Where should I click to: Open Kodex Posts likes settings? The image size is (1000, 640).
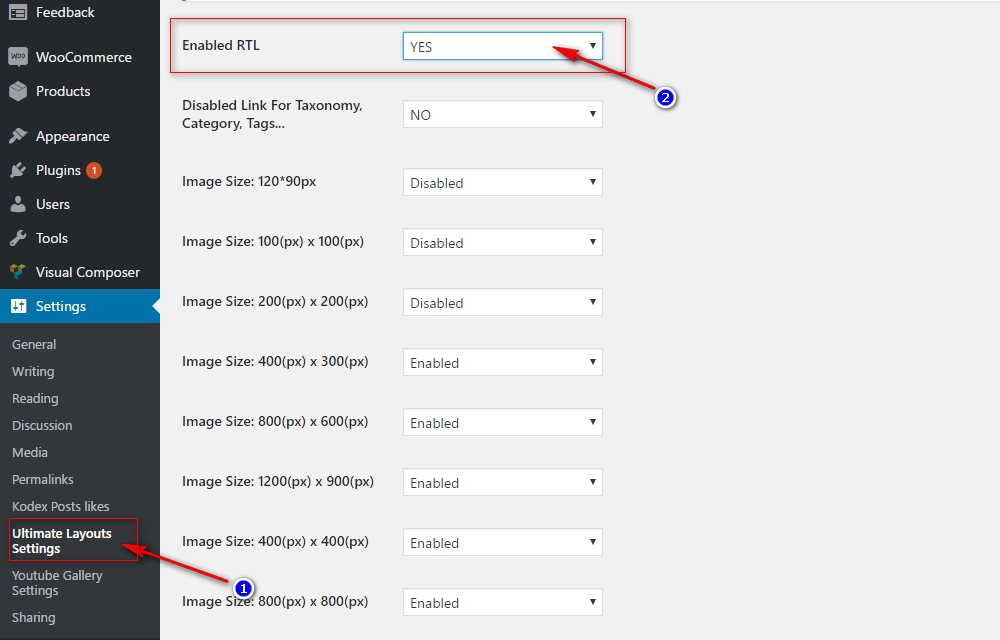[60, 506]
